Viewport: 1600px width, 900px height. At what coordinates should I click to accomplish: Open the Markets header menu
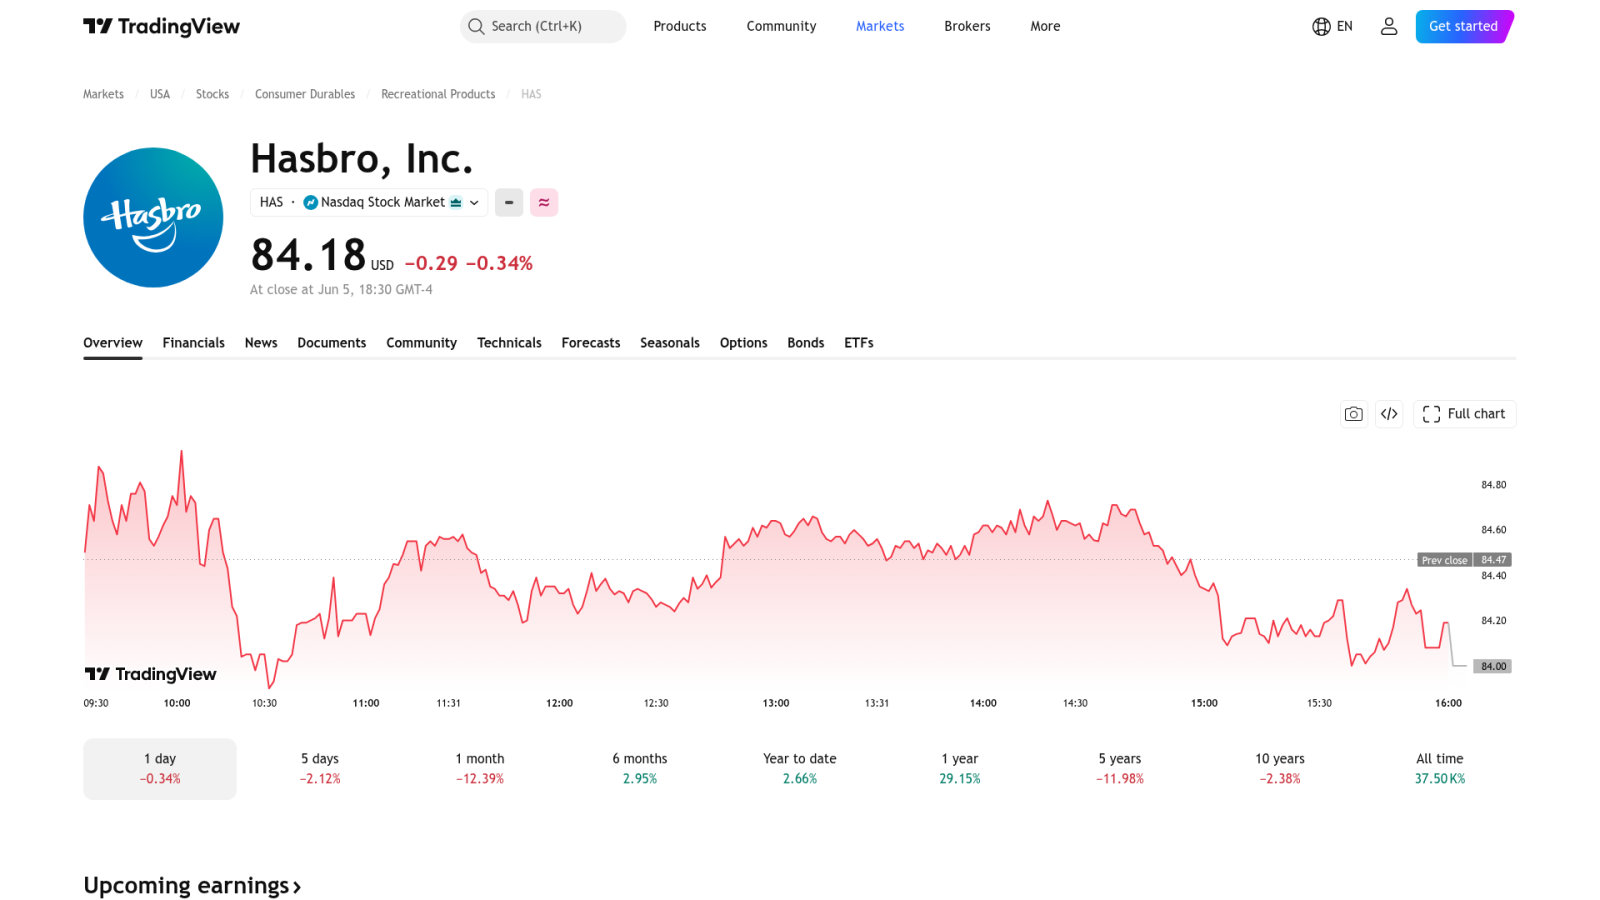point(880,26)
